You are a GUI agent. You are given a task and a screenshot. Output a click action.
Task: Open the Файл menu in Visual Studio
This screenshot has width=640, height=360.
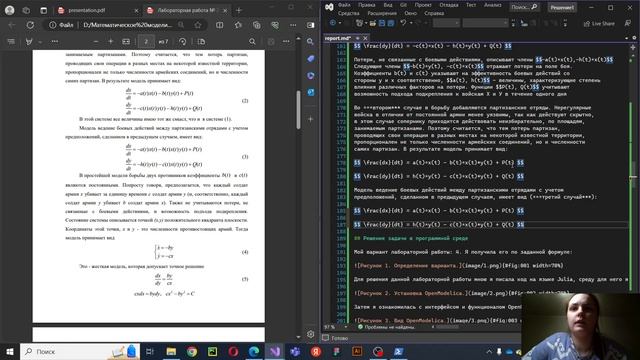click(x=344, y=5)
